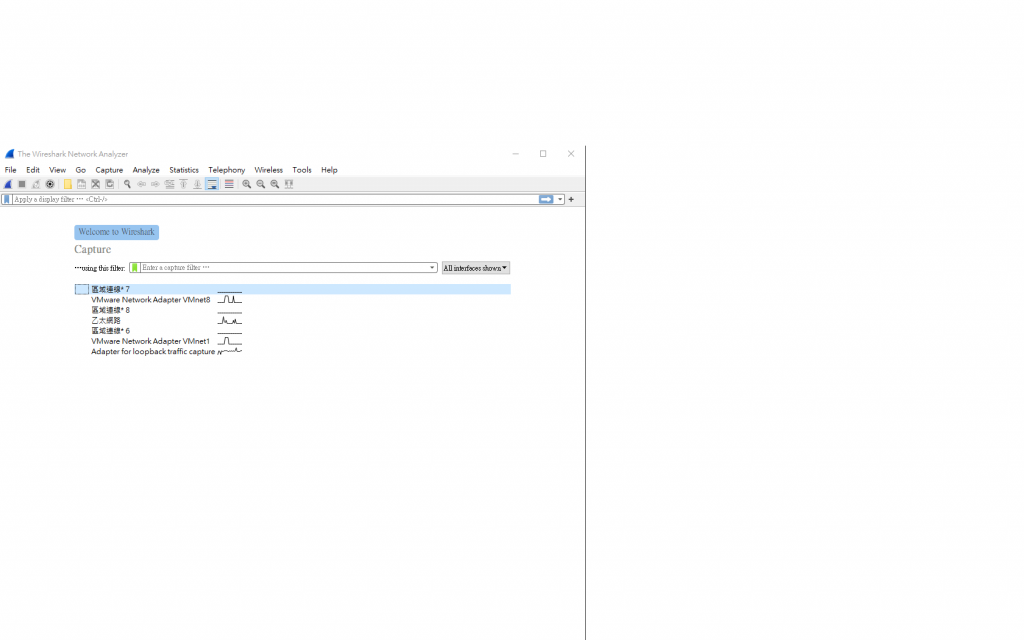Click the Resize columns icon
1024x640 pixels.
[289, 185]
